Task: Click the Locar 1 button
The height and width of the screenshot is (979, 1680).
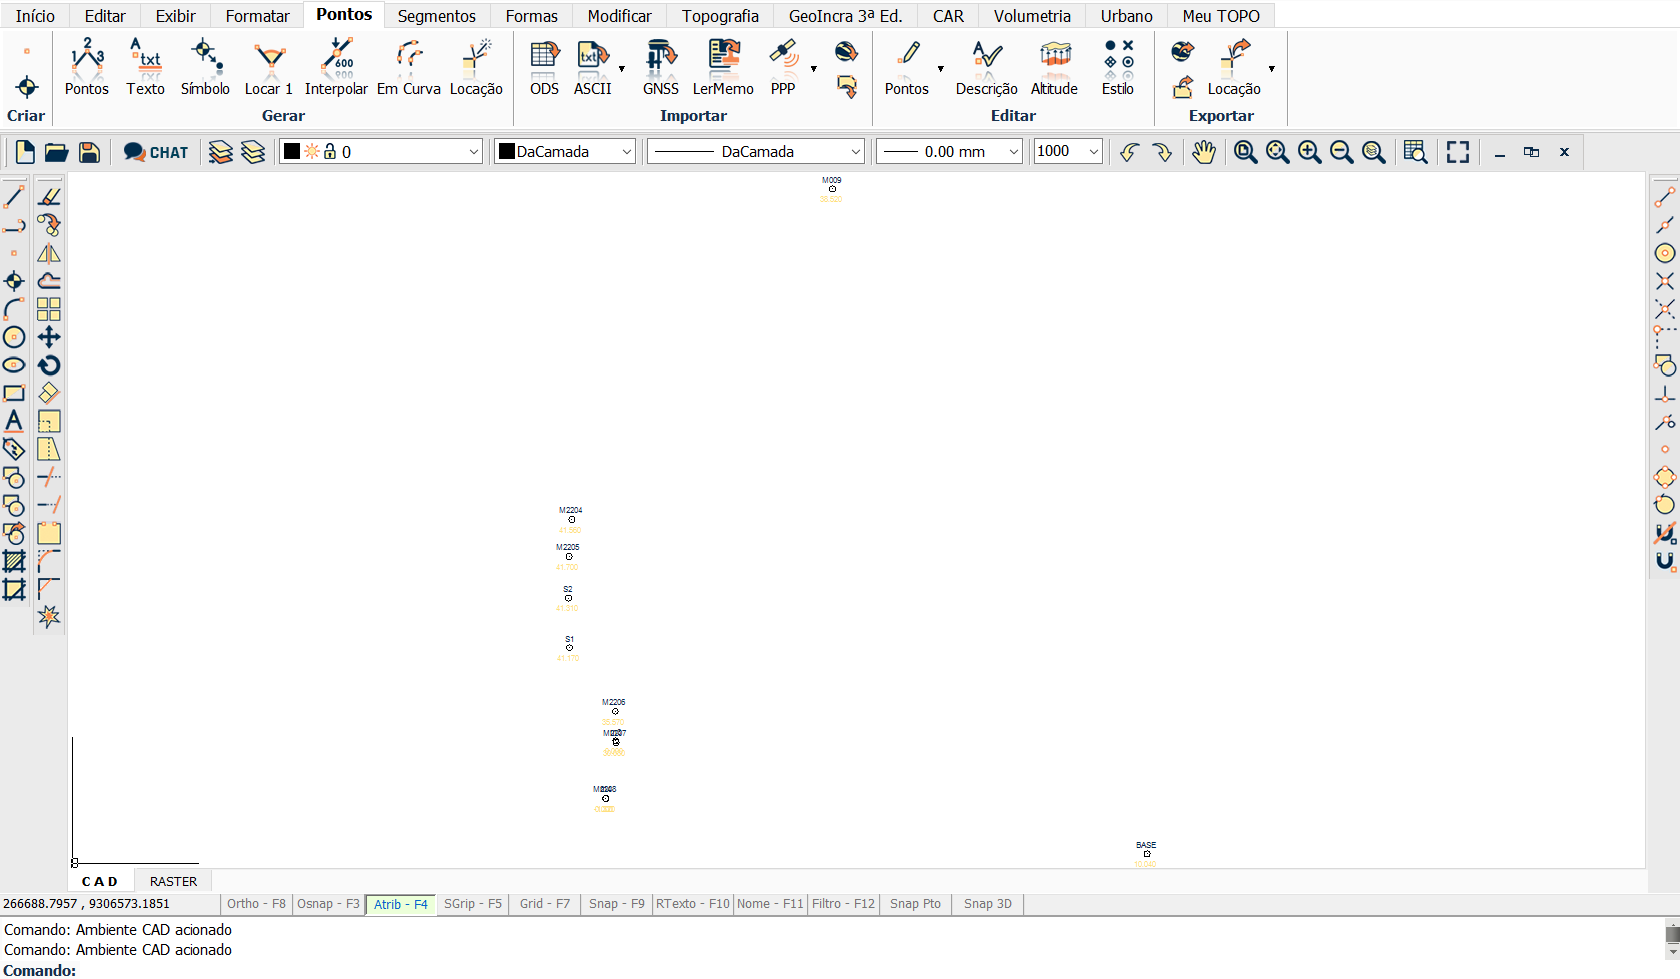Action: click(x=269, y=66)
